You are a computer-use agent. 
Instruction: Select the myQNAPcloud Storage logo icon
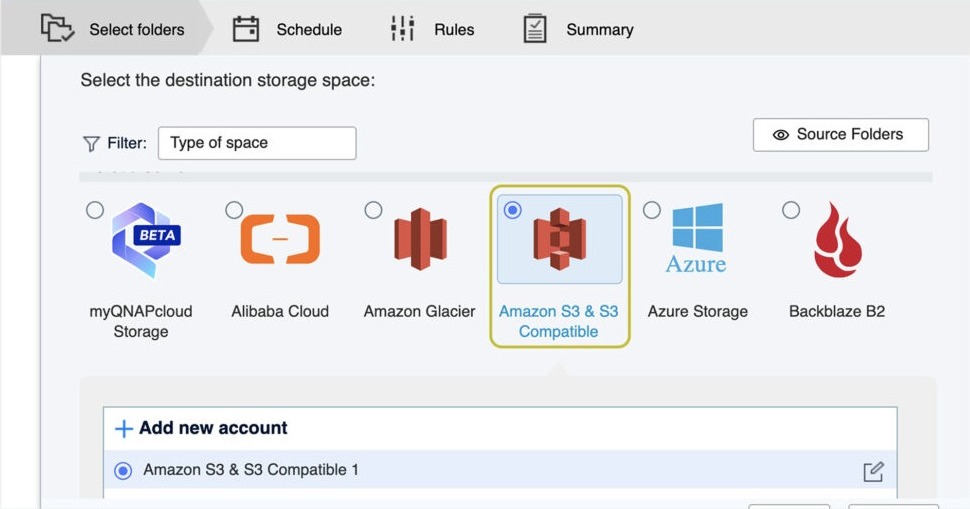click(147, 240)
